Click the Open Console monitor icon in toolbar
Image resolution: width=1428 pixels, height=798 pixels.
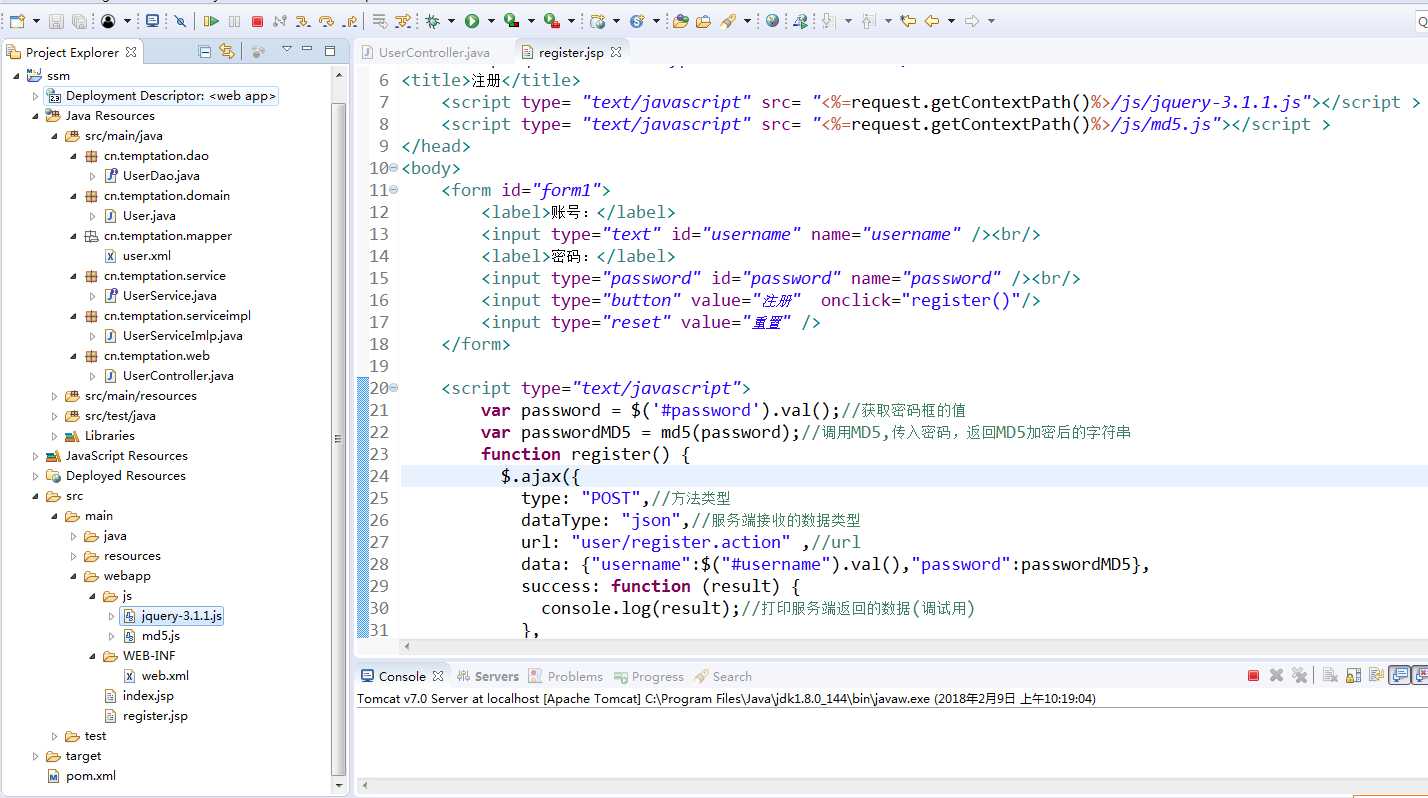pos(152,20)
